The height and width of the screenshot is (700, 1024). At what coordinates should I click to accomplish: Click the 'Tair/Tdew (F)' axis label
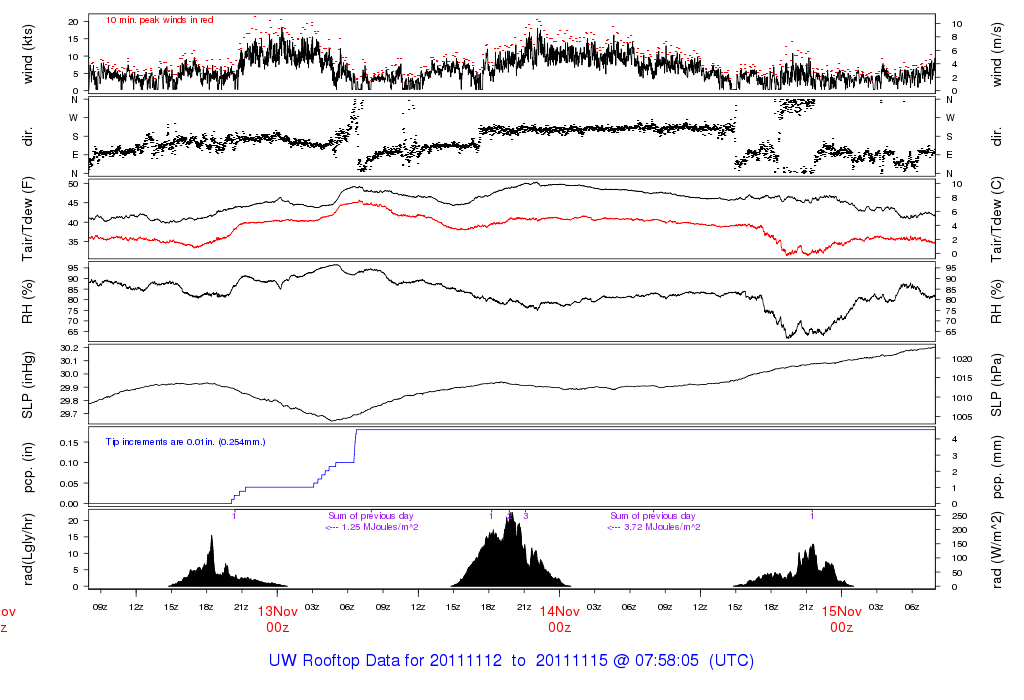point(27,219)
